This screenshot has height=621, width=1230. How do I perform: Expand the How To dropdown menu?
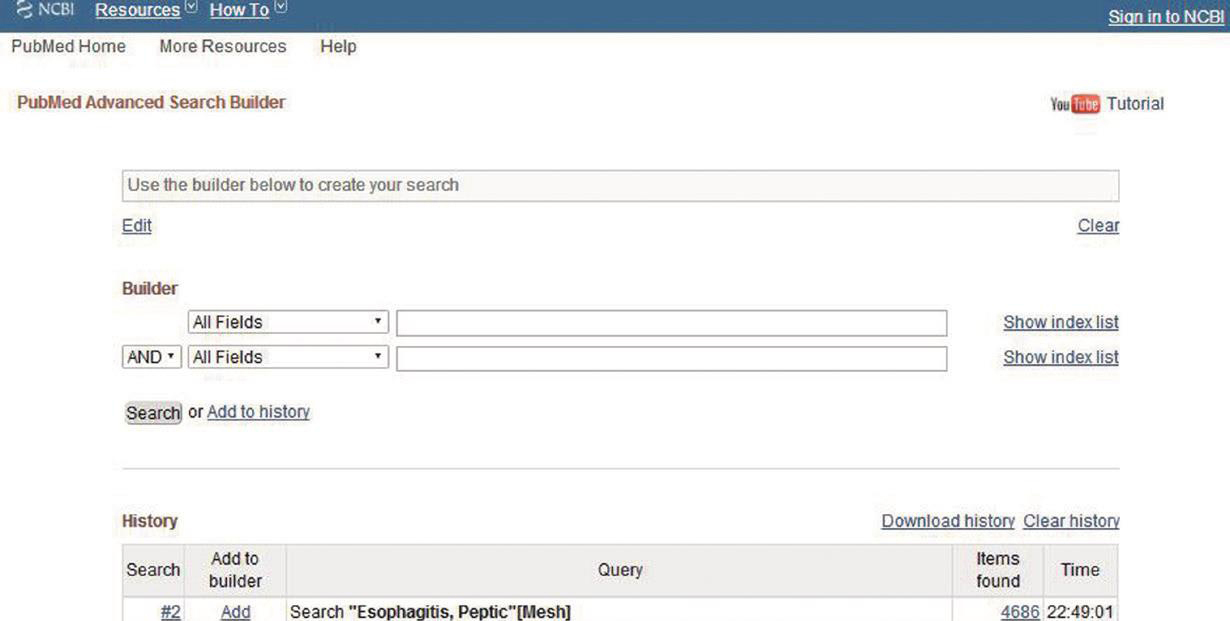pyautogui.click(x=246, y=10)
